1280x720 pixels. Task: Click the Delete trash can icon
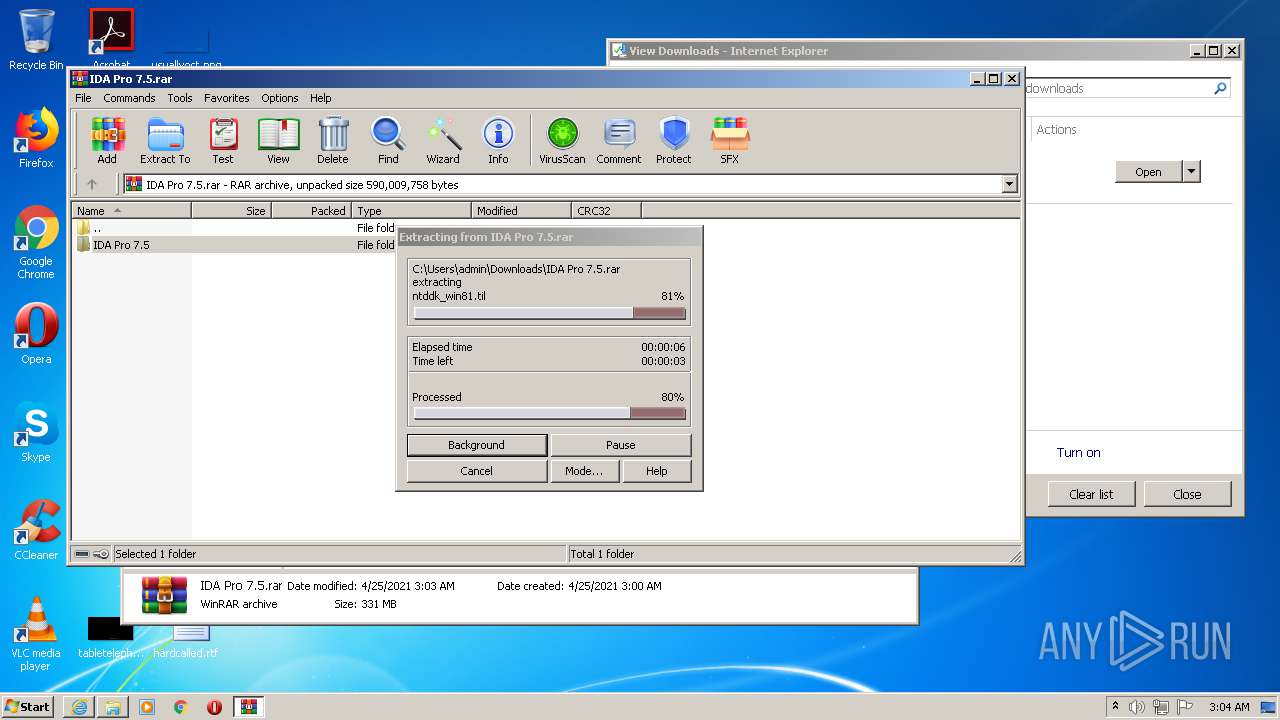click(x=333, y=140)
